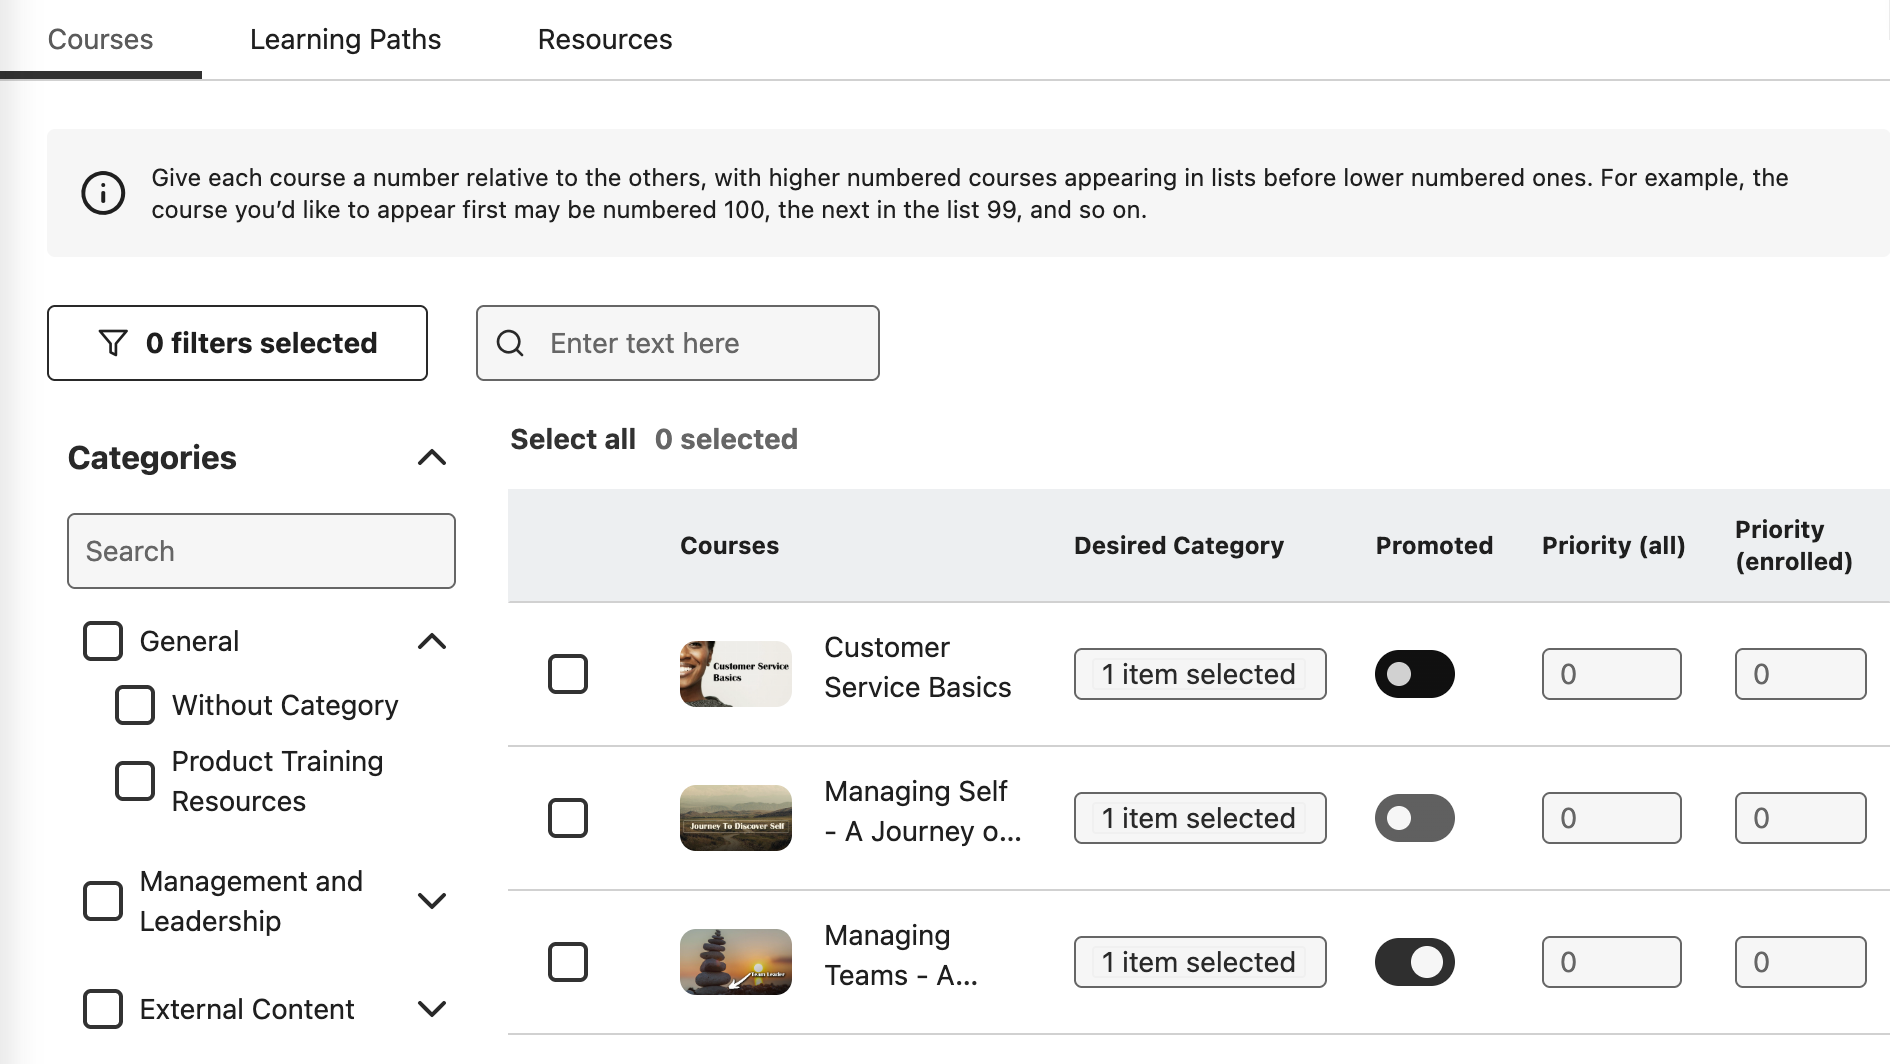Disable Promoted switch for Managing Teams

(x=1414, y=962)
